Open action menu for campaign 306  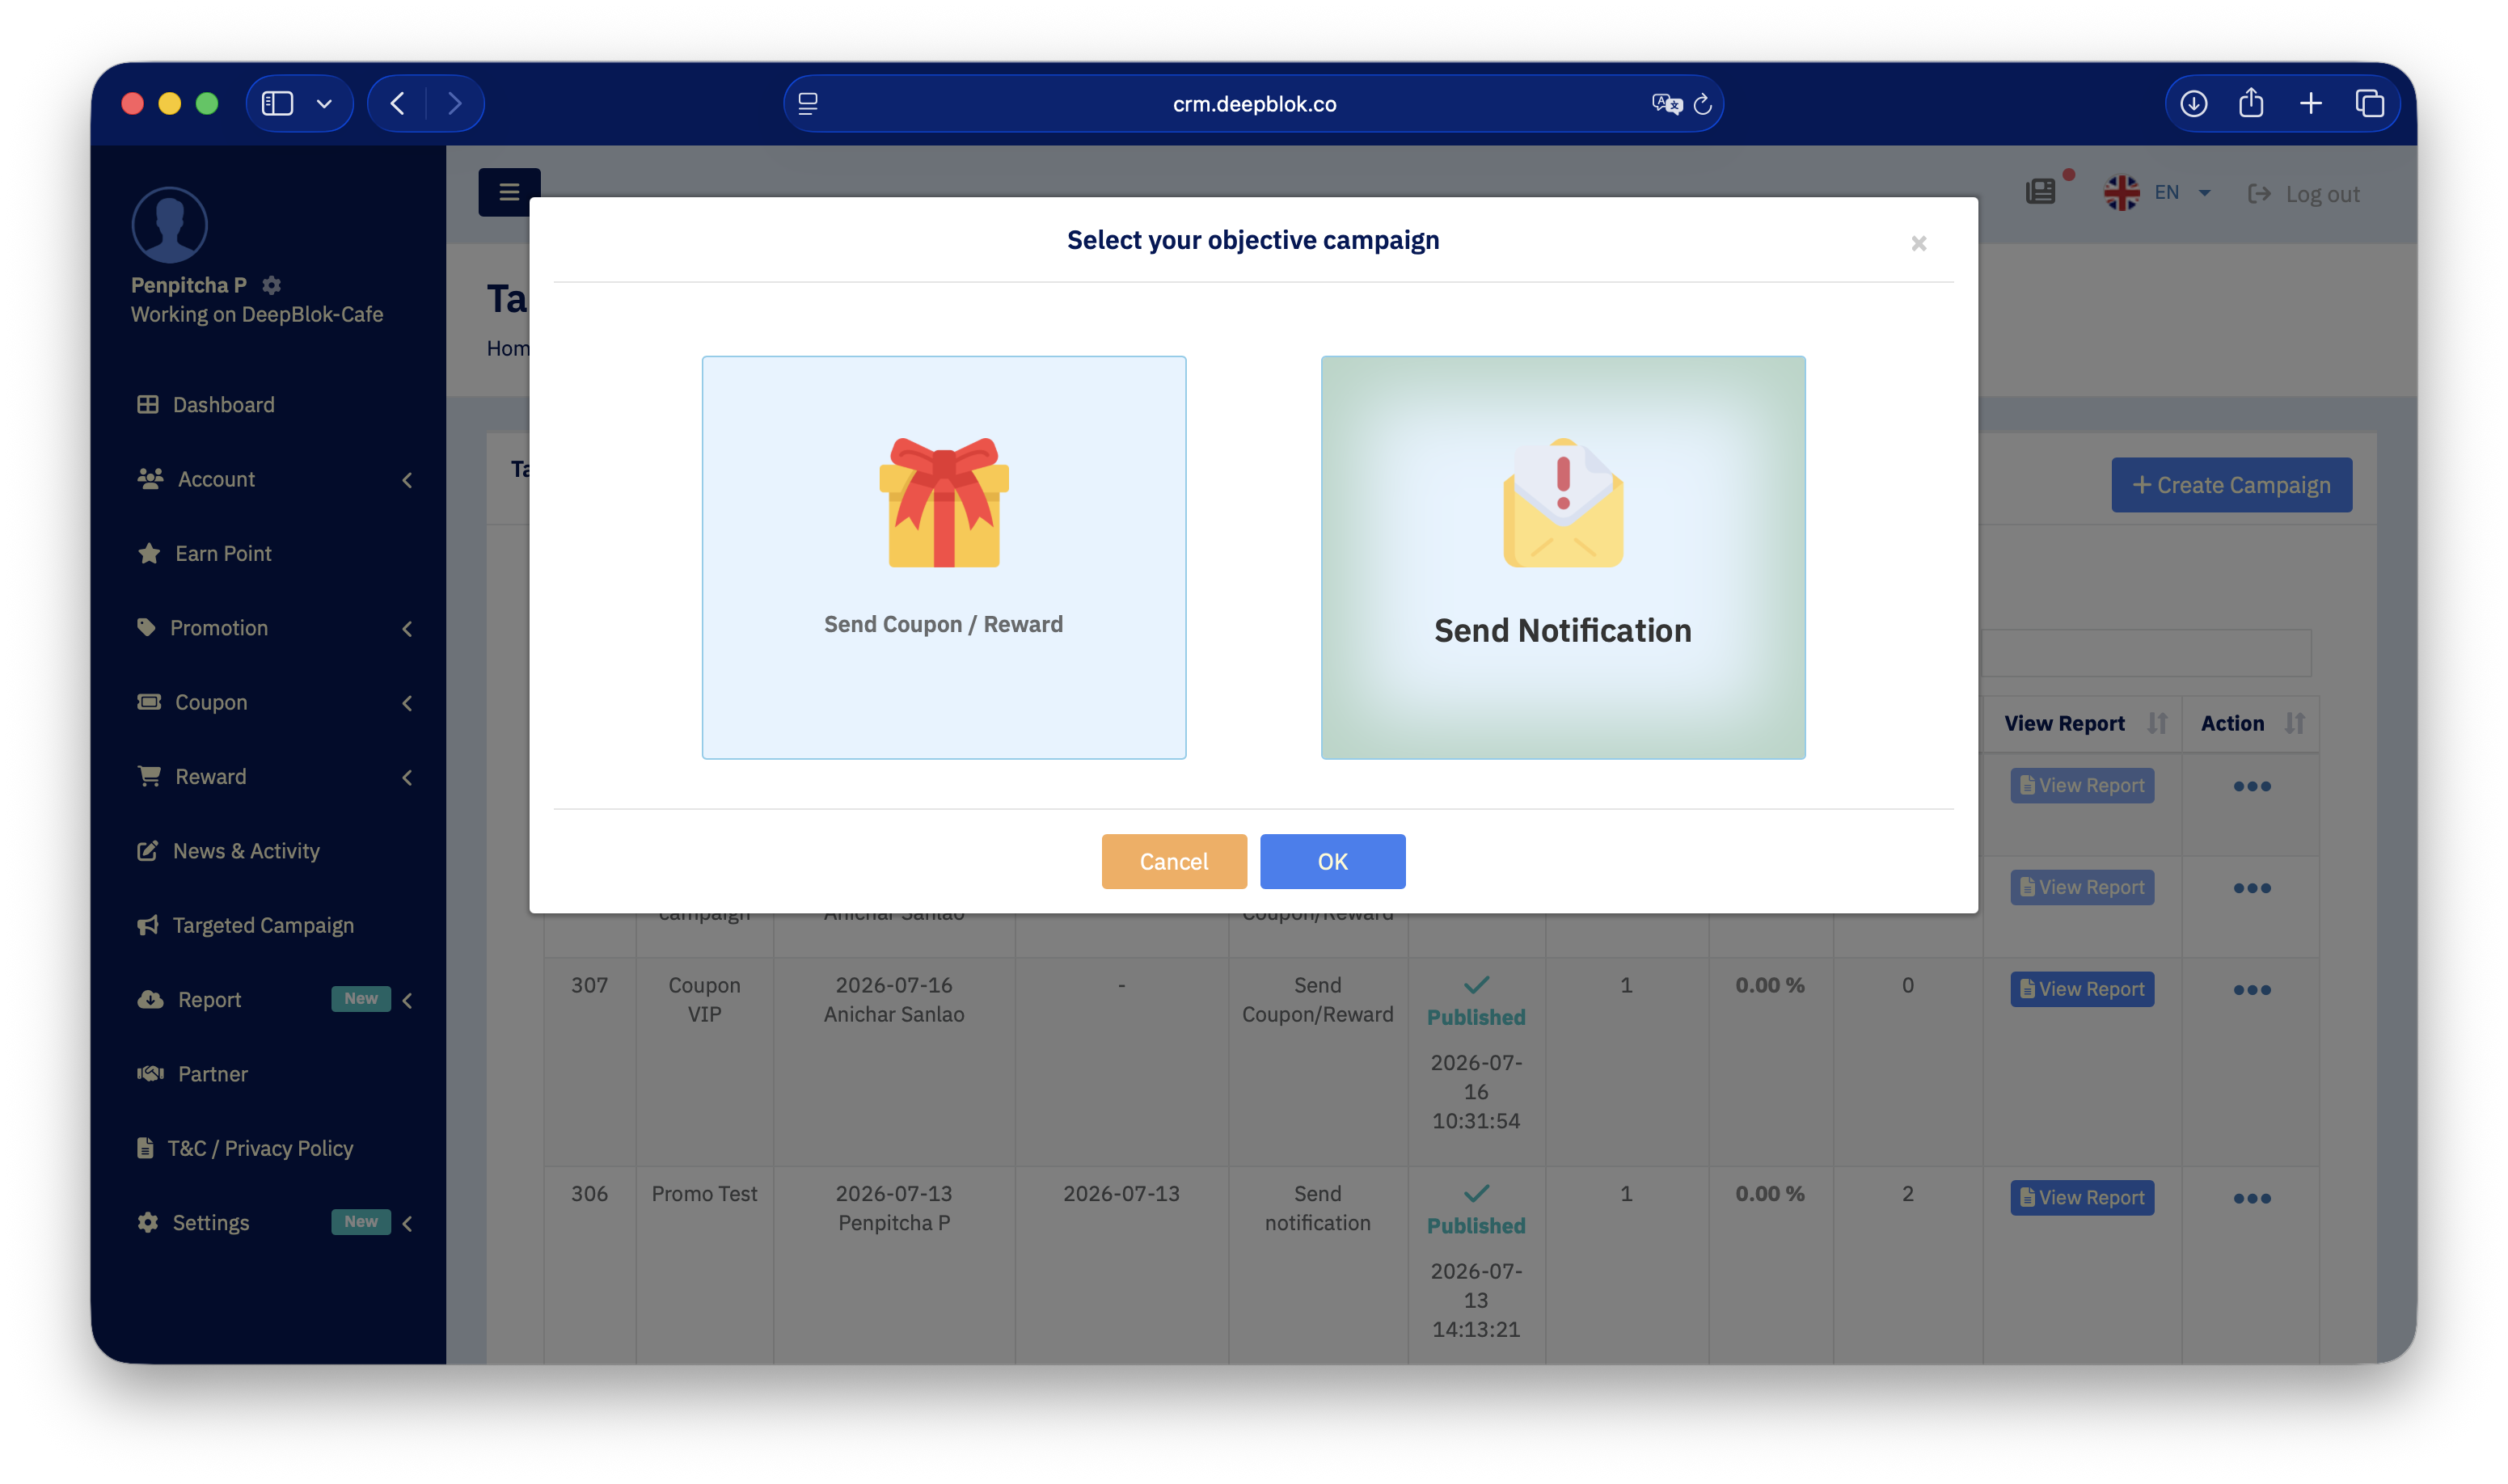coord(2252,1198)
